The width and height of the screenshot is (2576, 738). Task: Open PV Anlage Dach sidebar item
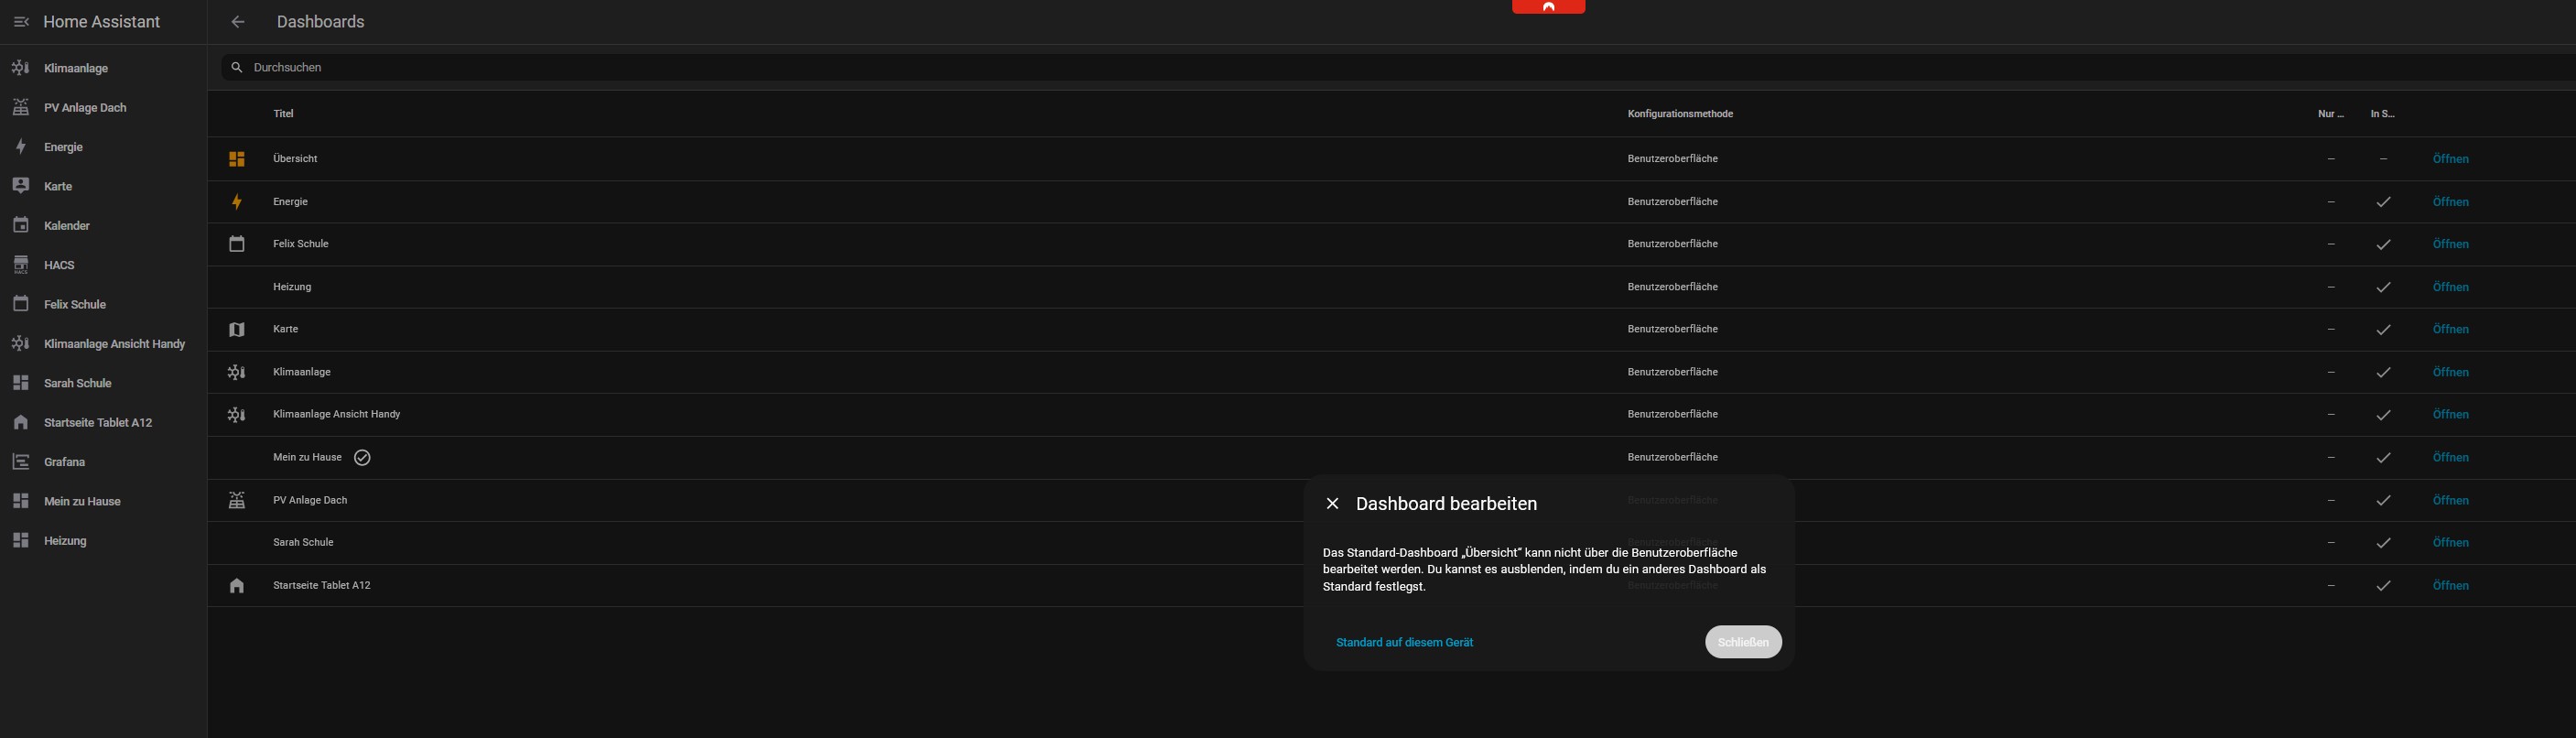pos(85,108)
